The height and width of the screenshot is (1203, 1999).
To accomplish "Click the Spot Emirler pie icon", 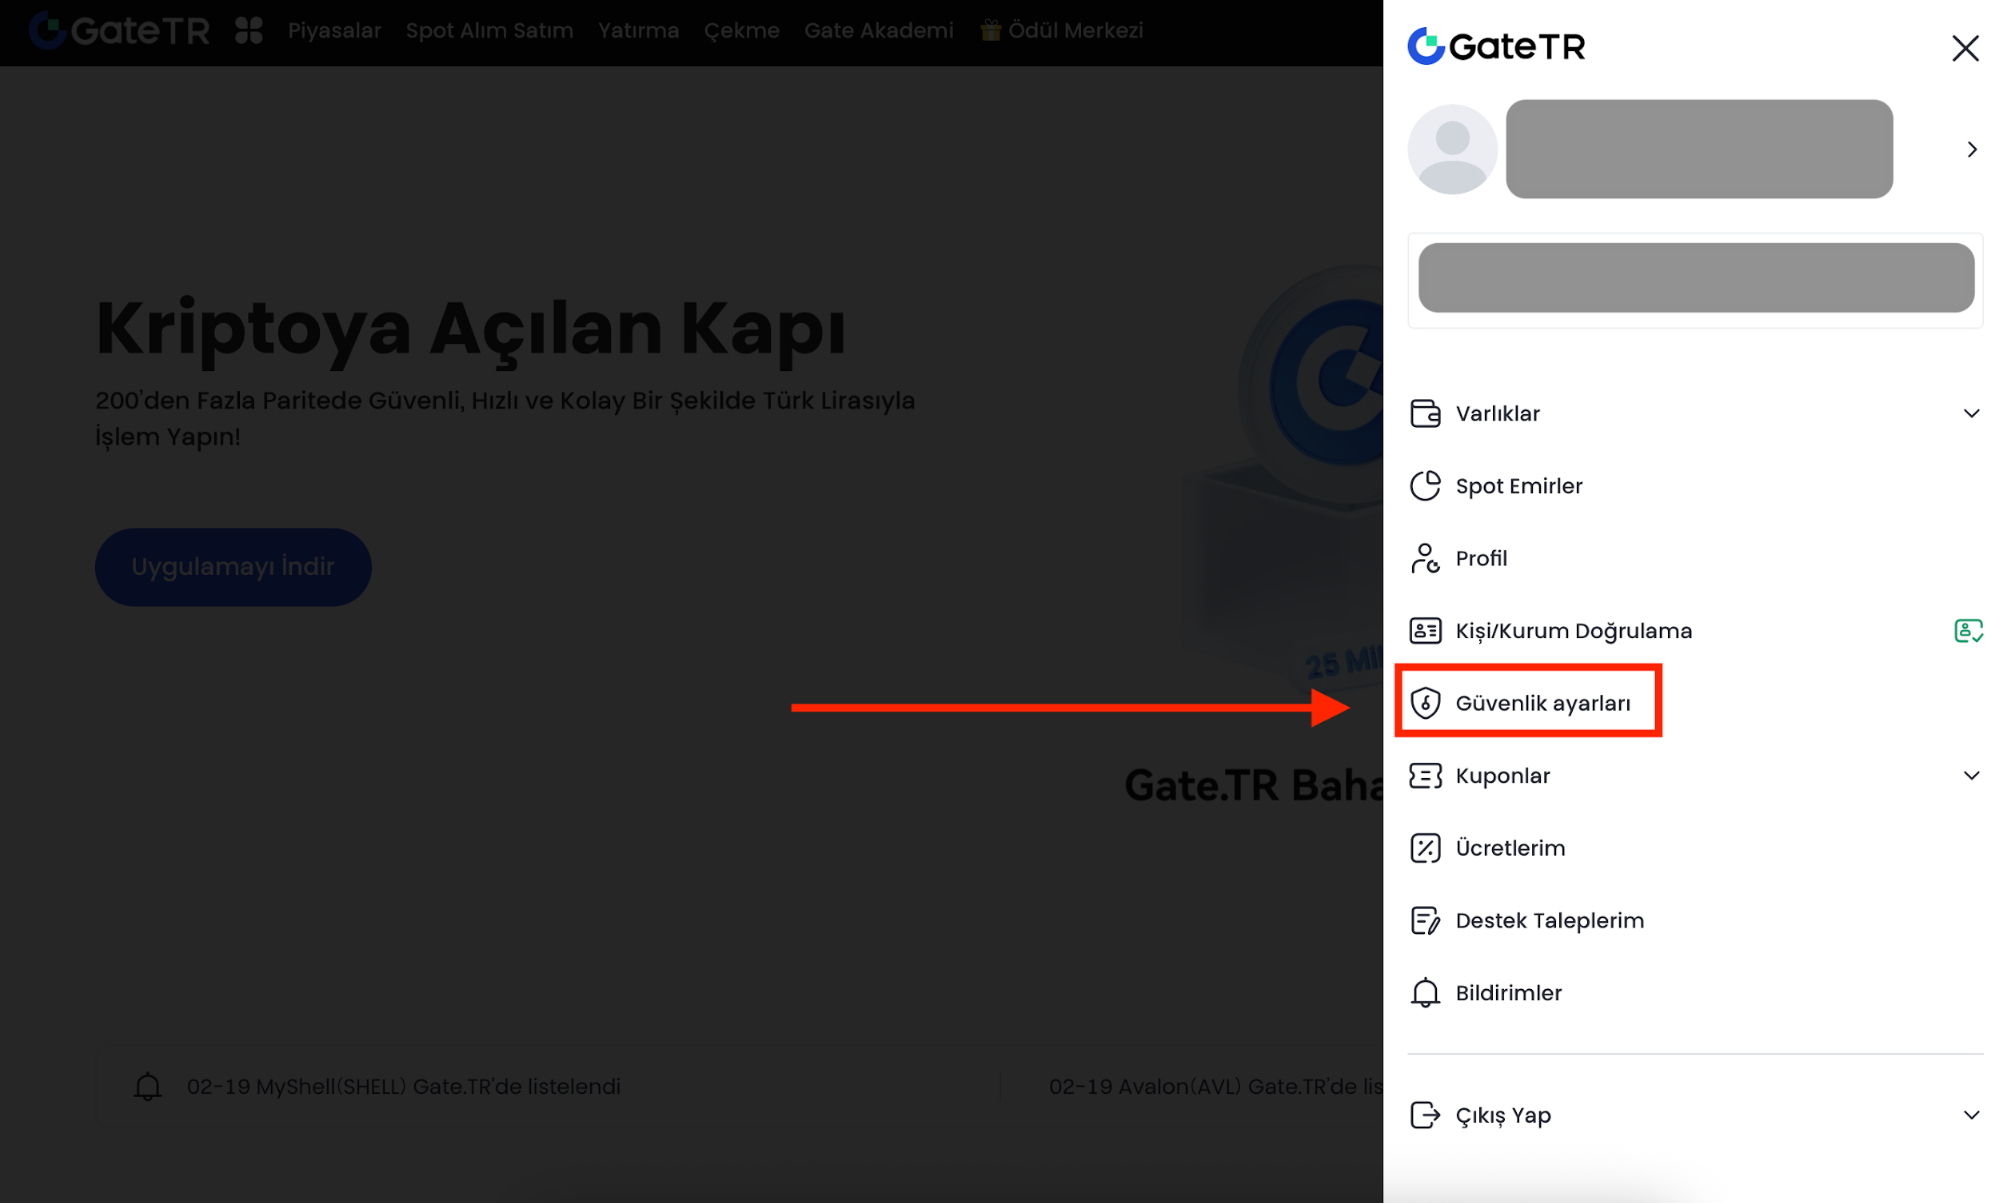I will coord(1425,486).
